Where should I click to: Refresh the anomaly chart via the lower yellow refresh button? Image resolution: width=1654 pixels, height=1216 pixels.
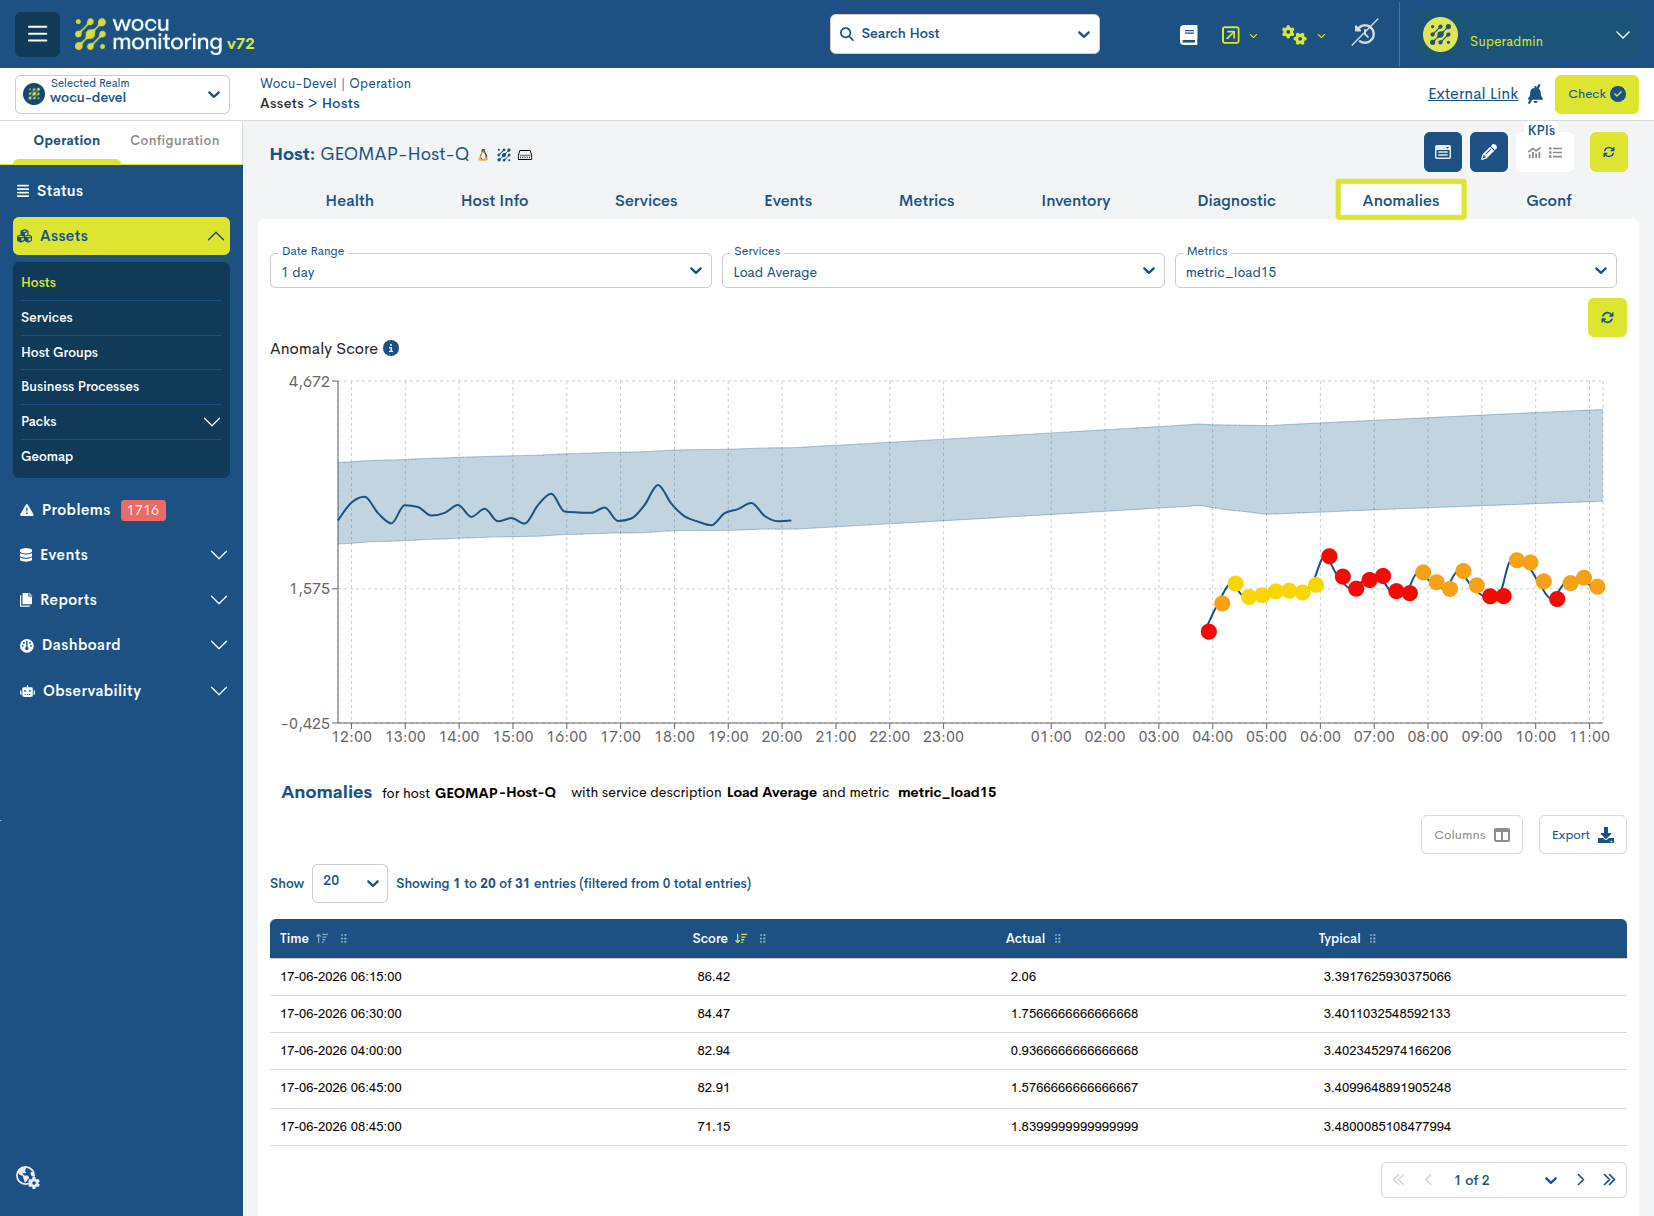[1607, 318]
